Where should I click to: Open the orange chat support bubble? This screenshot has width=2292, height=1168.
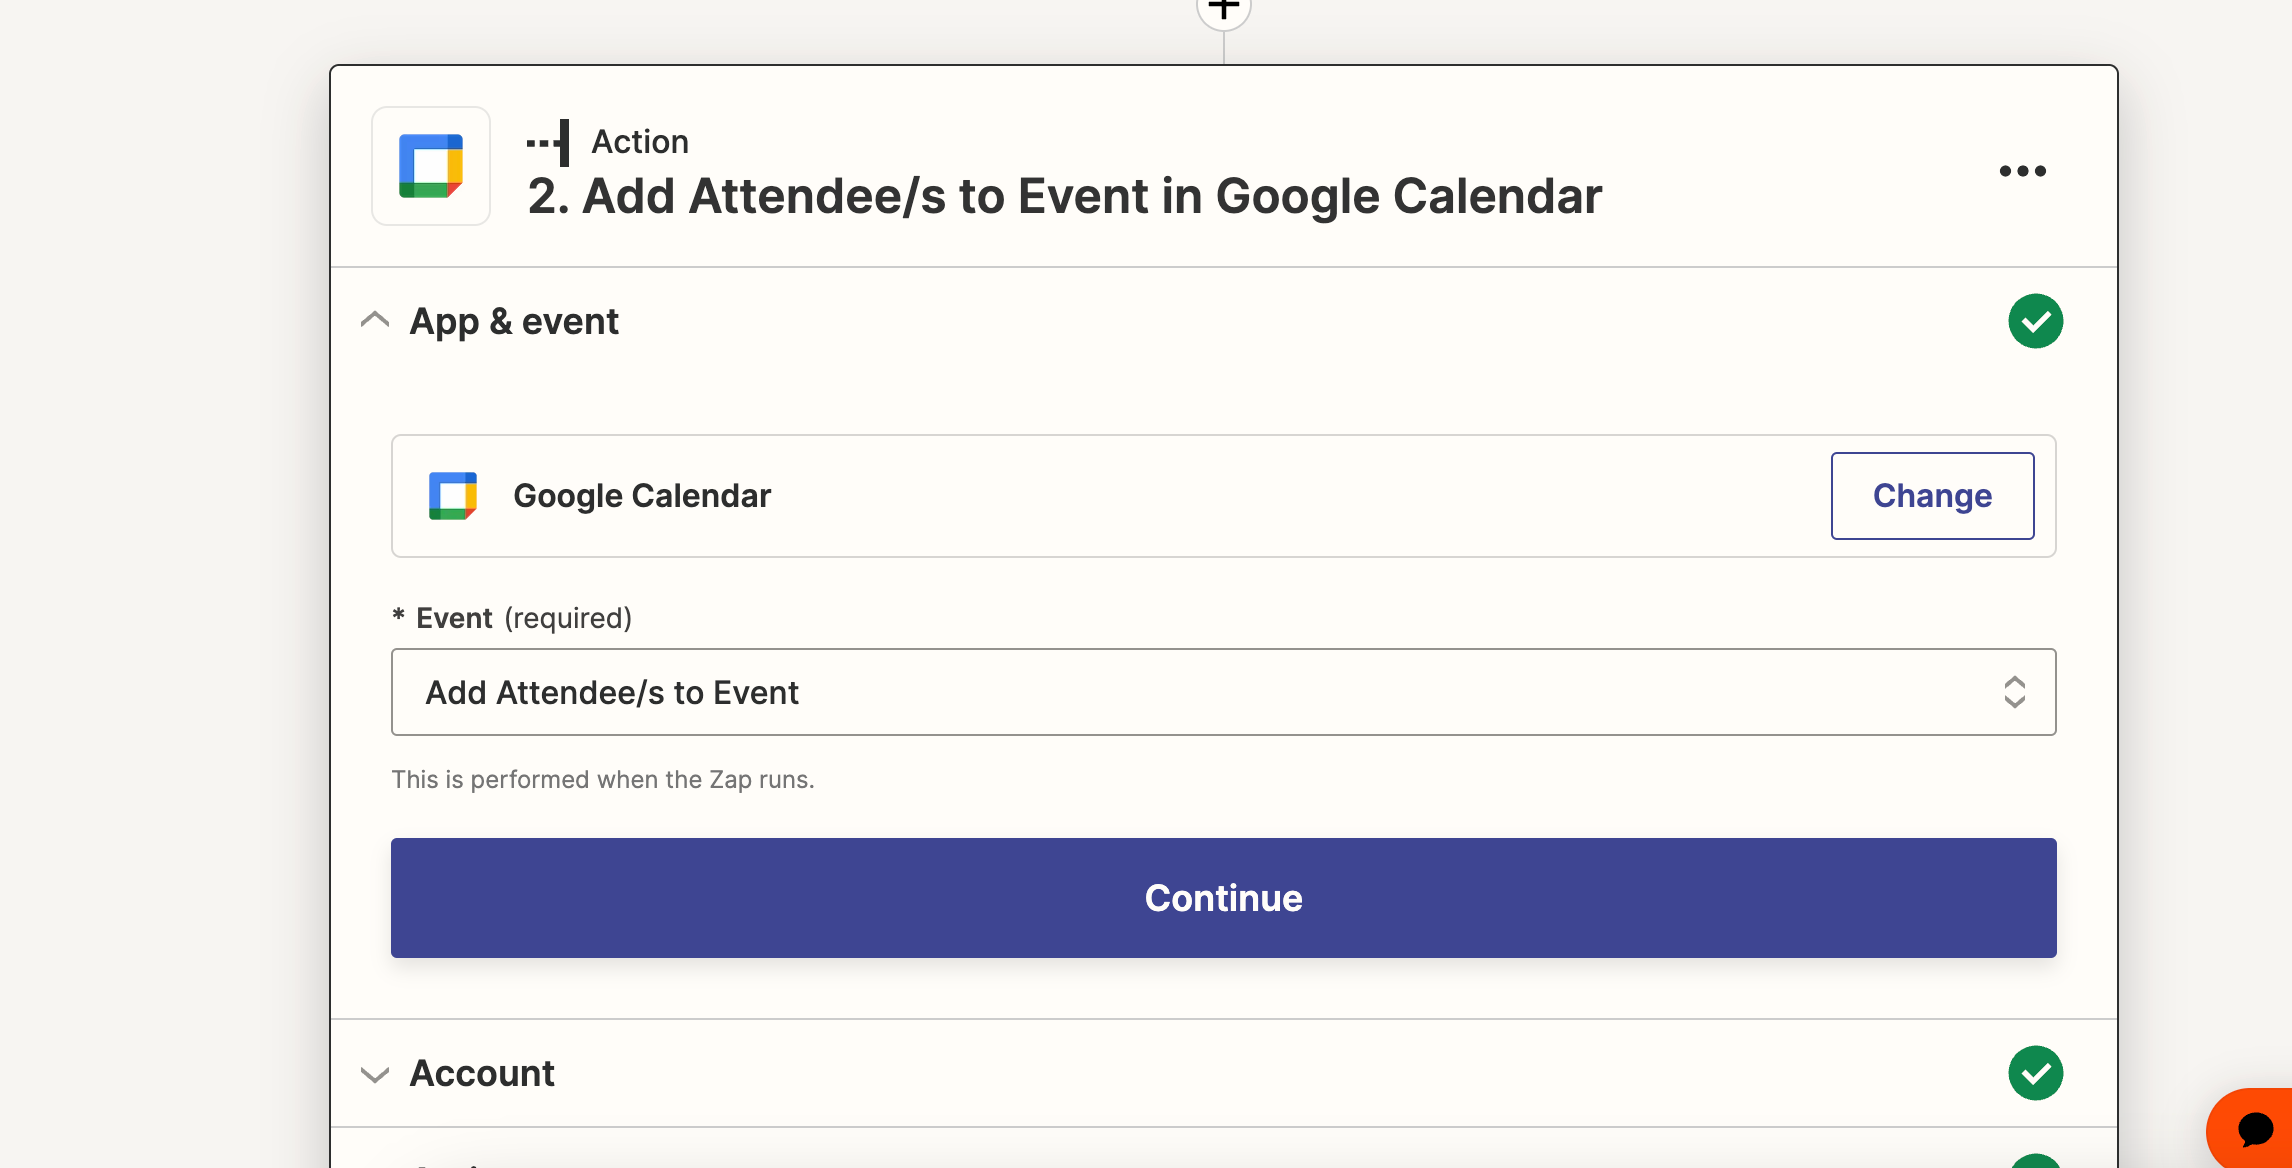[2254, 1130]
